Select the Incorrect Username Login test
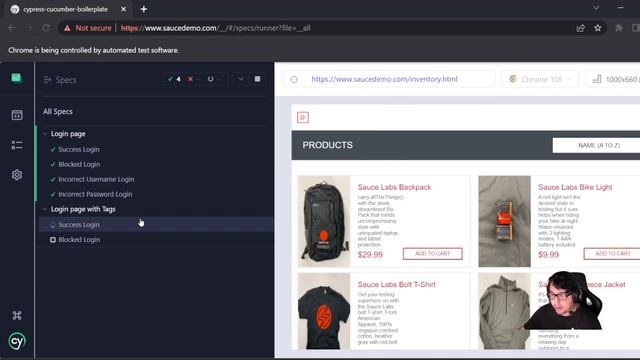This screenshot has width=640, height=360. click(96, 179)
